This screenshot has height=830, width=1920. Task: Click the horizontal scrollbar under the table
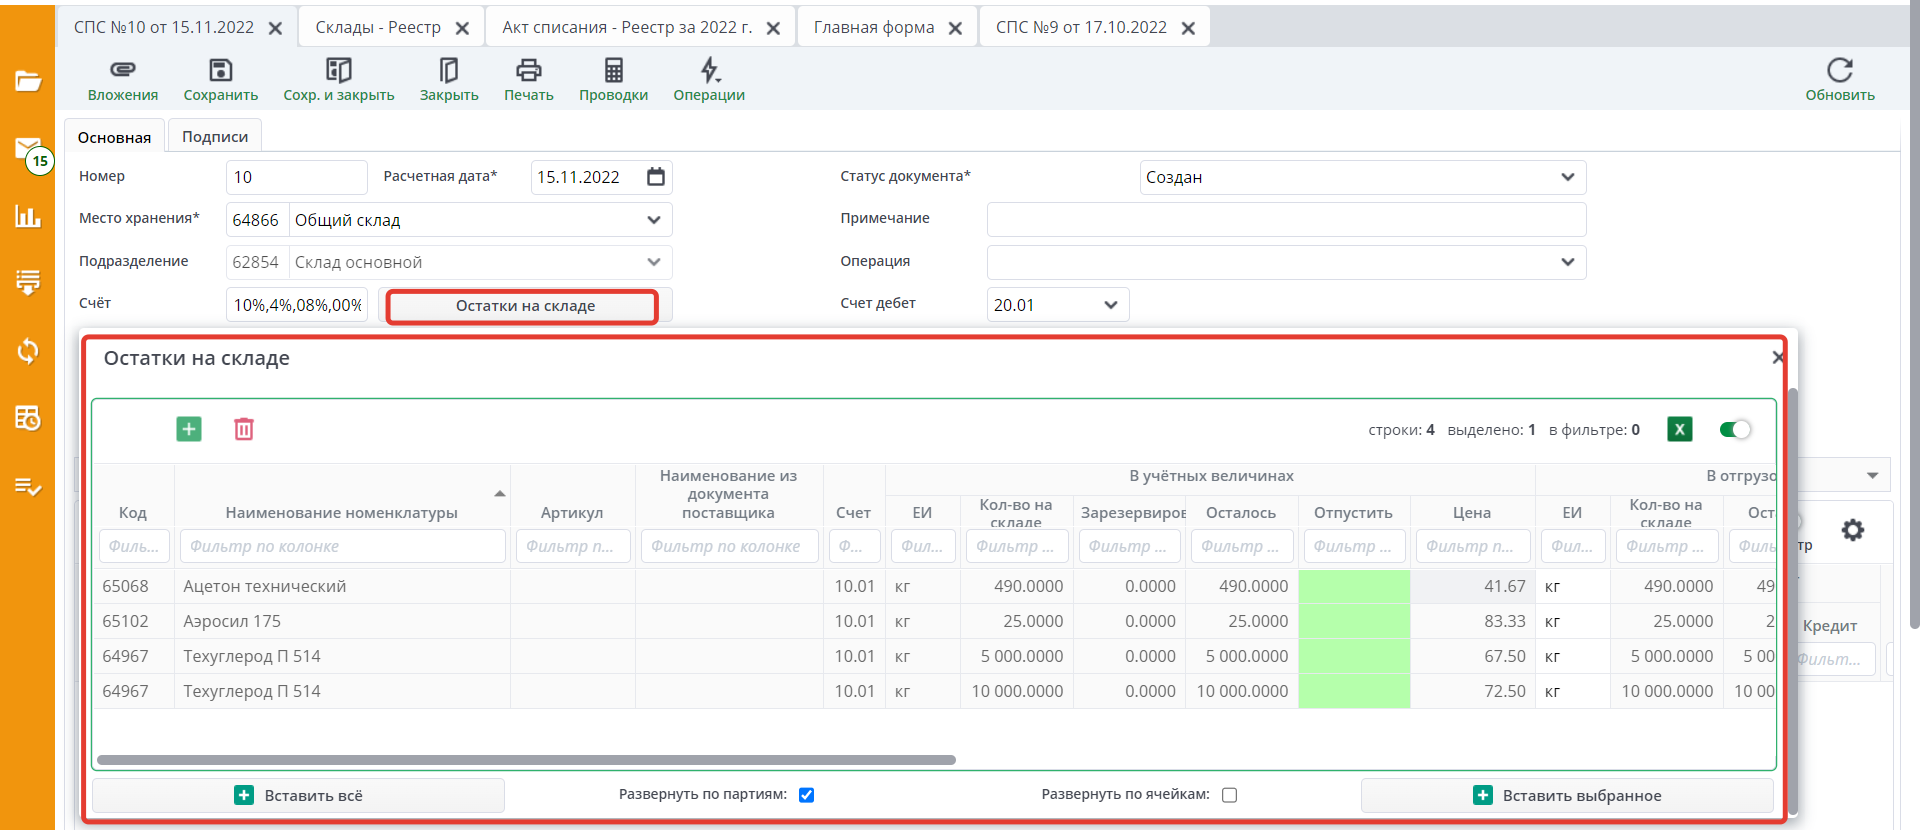click(526, 760)
